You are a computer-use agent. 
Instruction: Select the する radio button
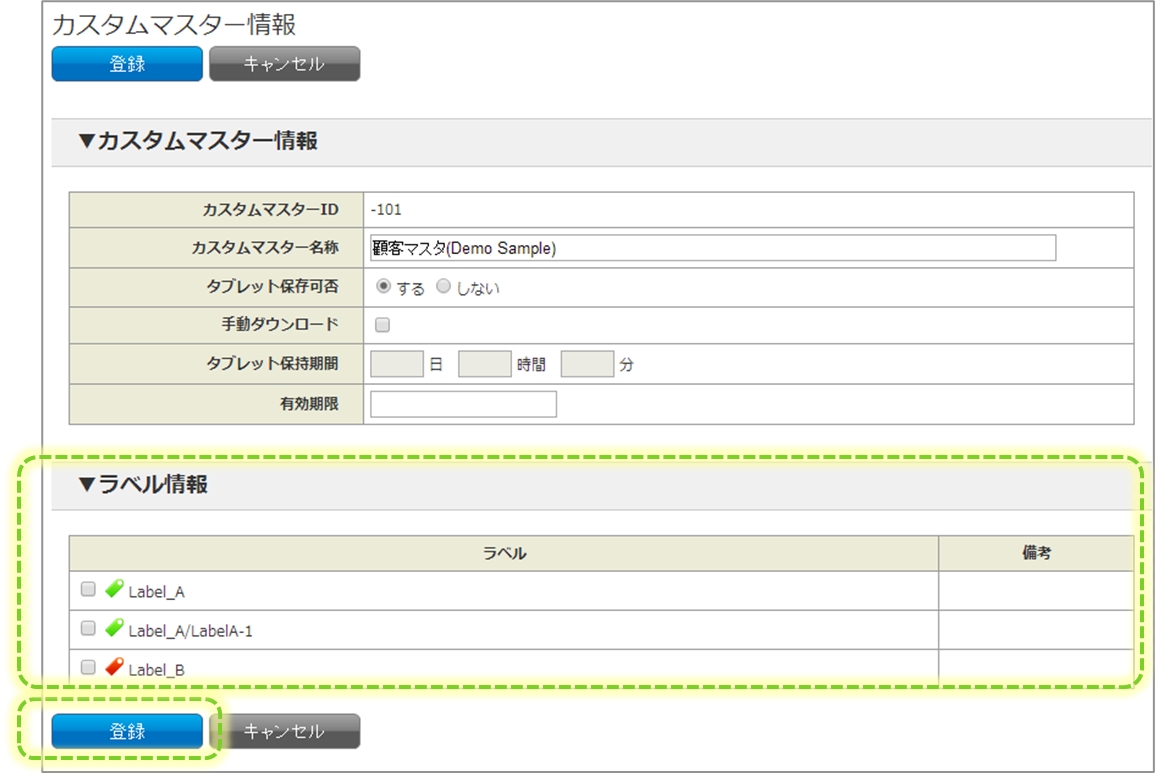coord(383,287)
